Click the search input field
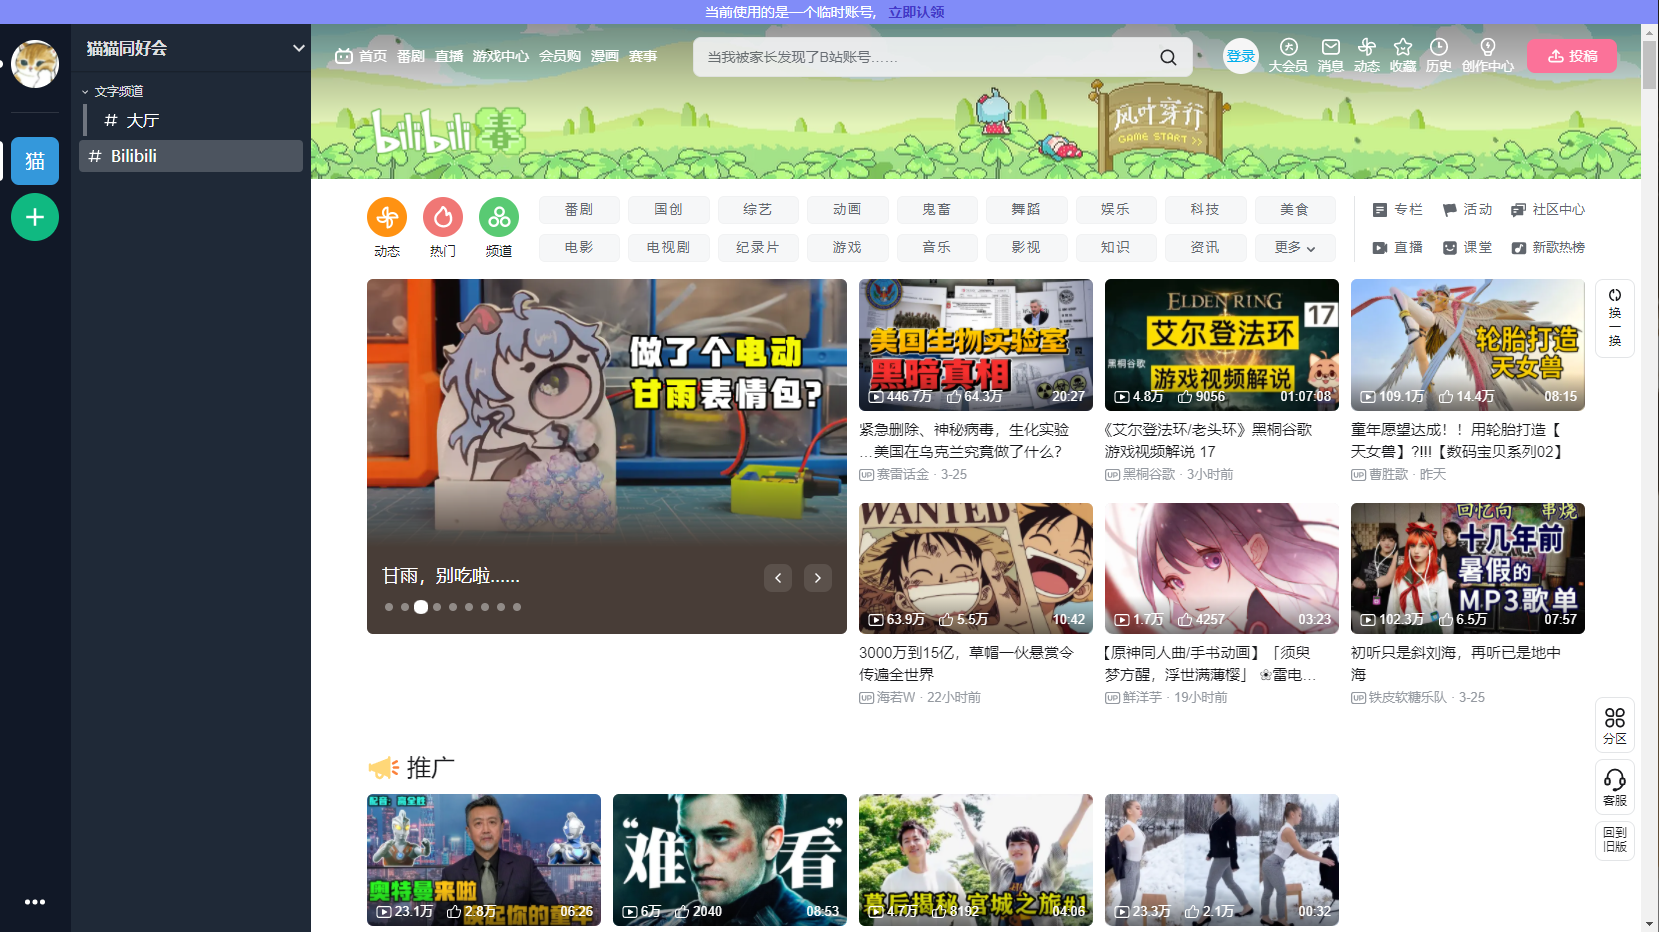The height and width of the screenshot is (932, 1659). coord(925,57)
